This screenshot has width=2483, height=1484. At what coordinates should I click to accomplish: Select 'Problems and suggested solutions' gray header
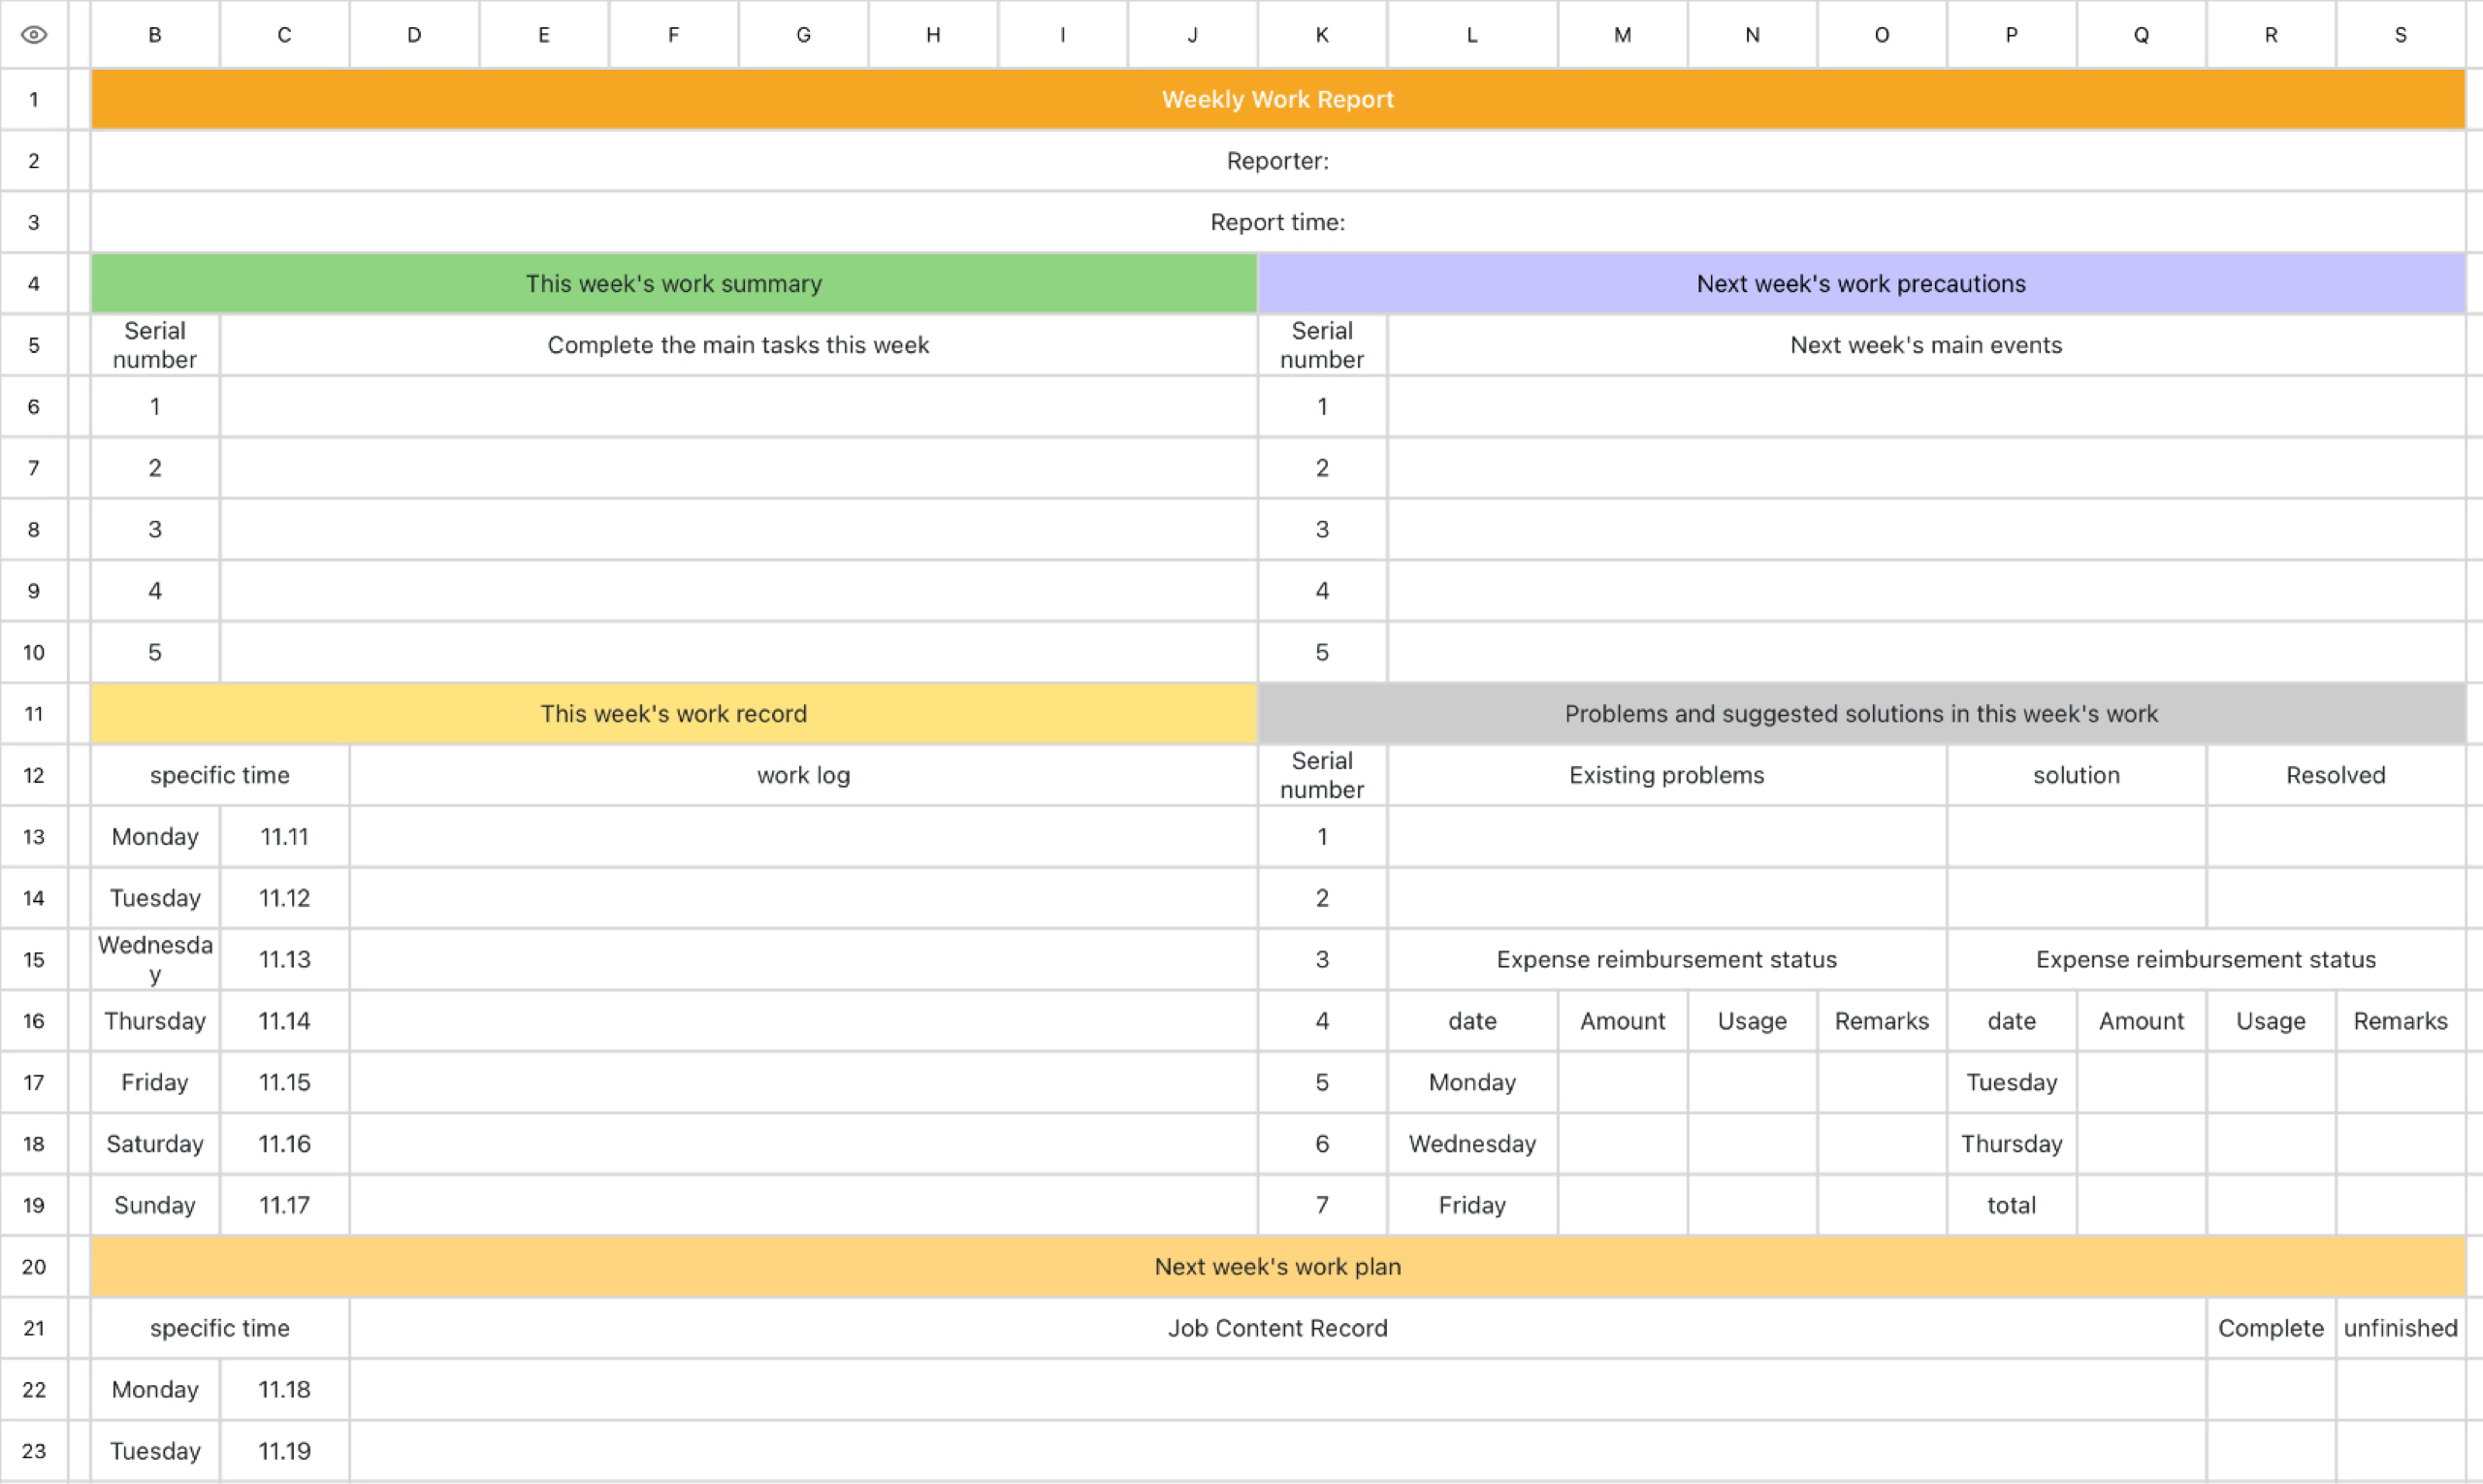point(1861,714)
